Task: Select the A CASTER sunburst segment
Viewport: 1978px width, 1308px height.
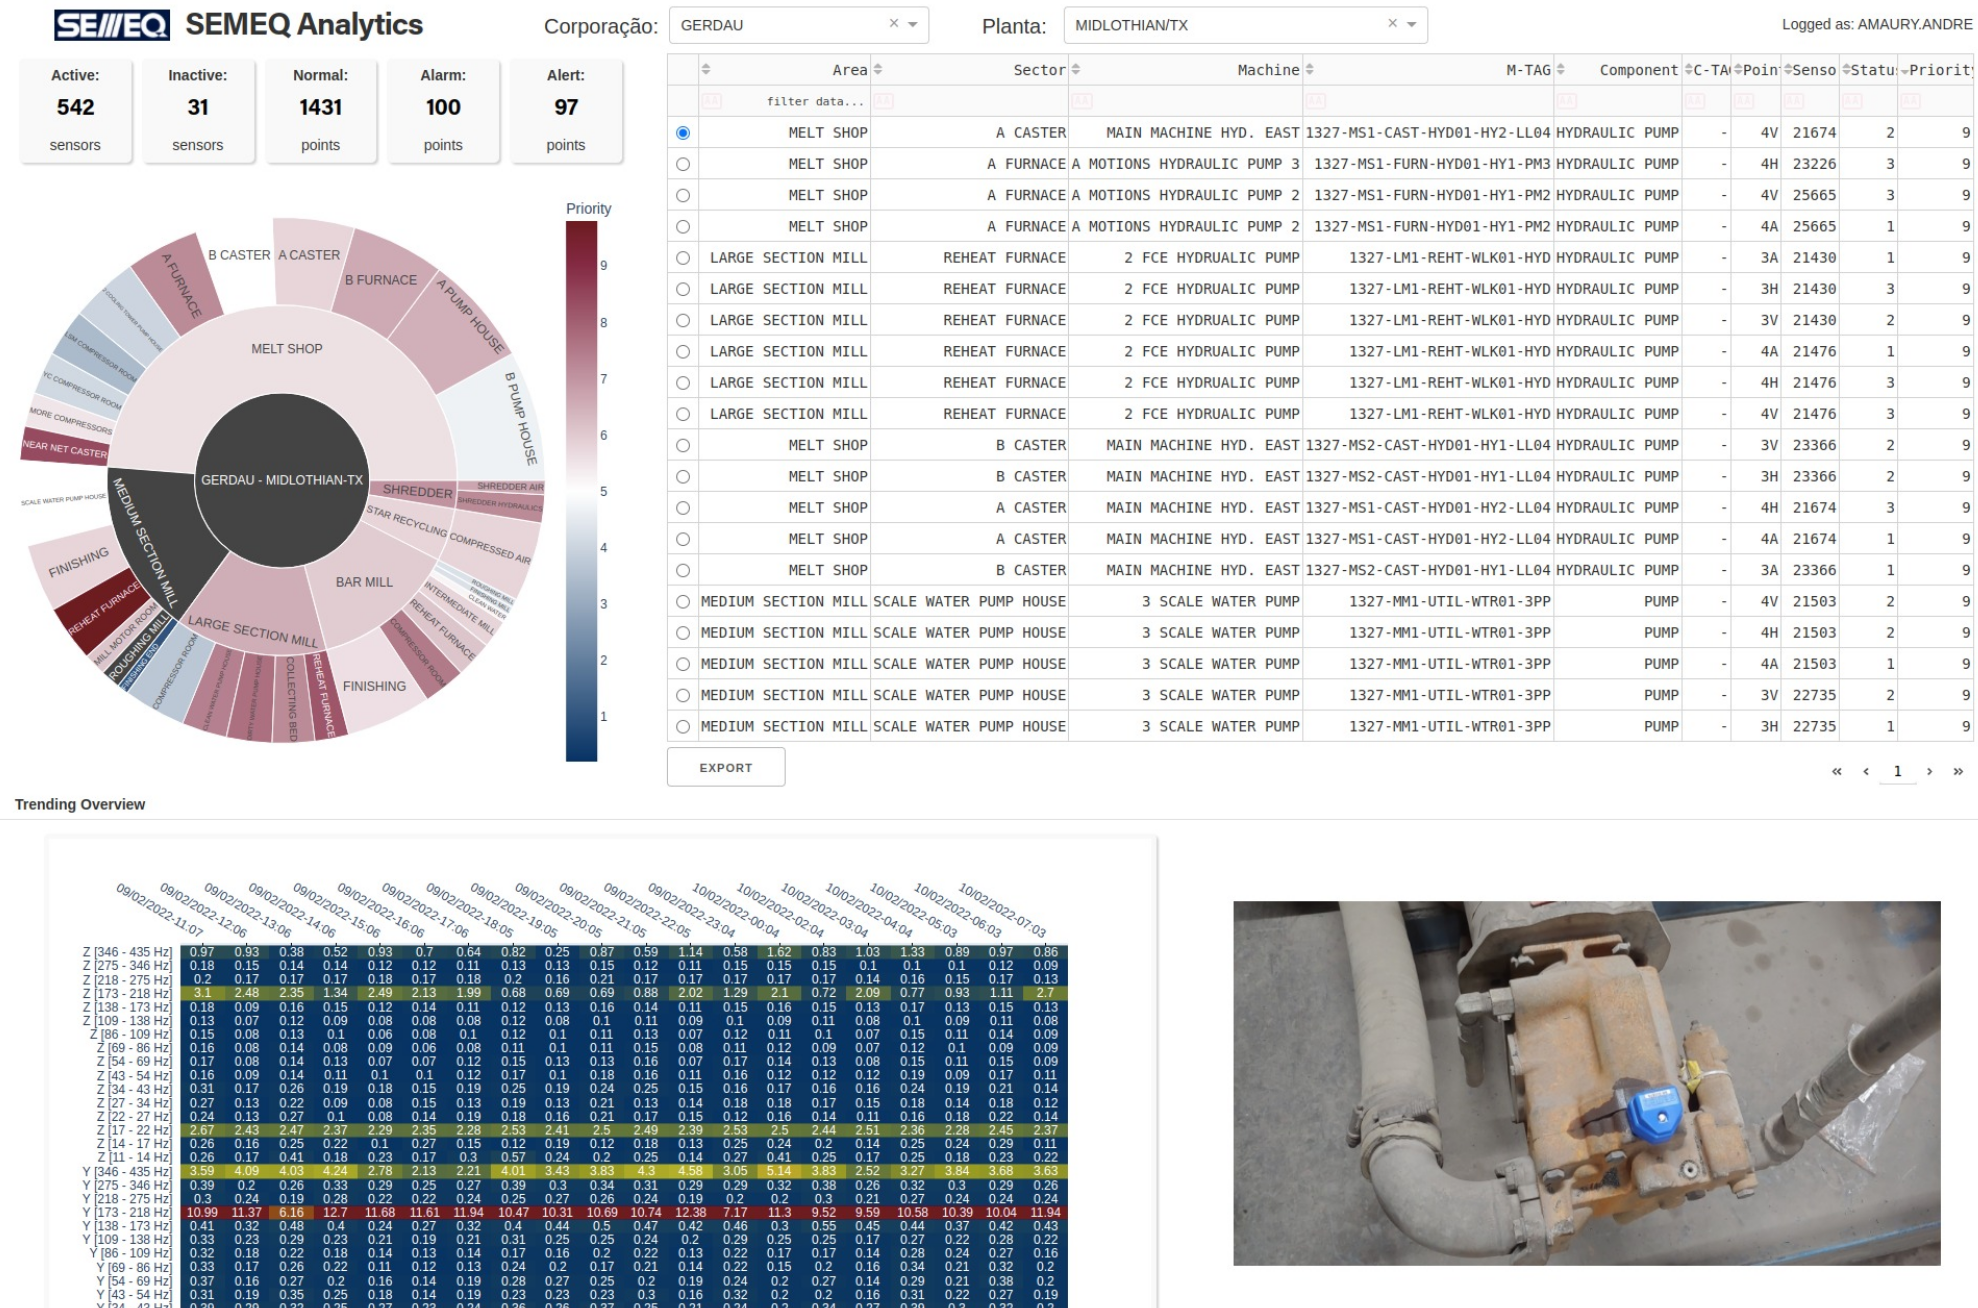Action: (x=309, y=255)
